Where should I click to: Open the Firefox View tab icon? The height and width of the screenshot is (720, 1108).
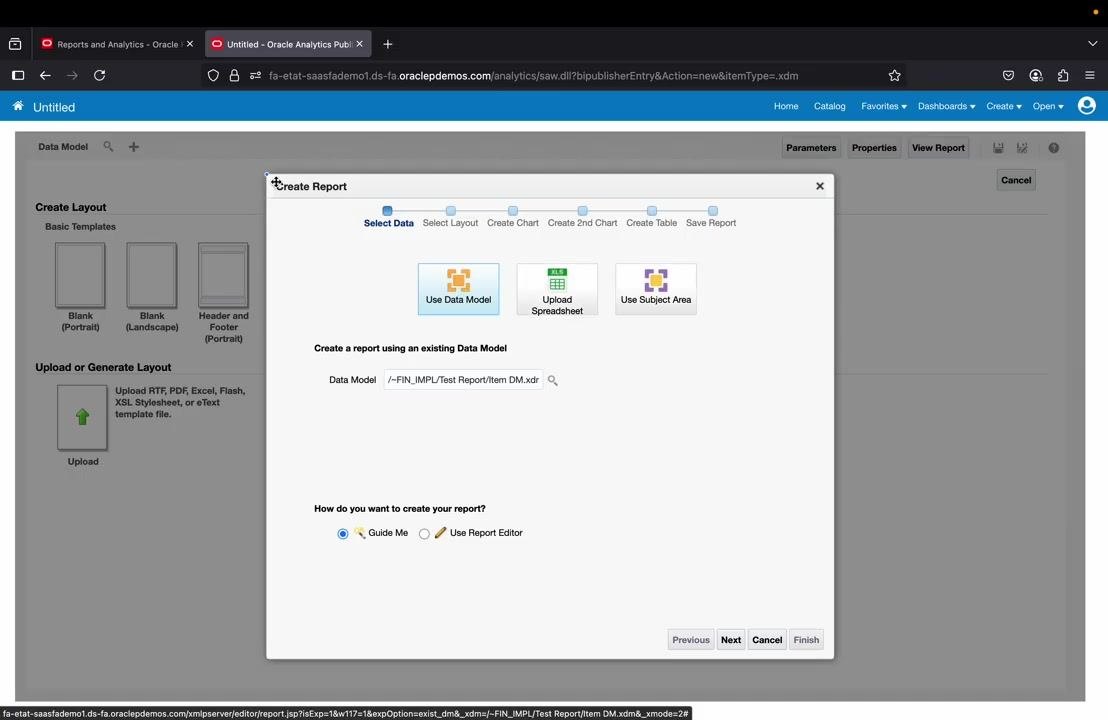[x=15, y=44]
